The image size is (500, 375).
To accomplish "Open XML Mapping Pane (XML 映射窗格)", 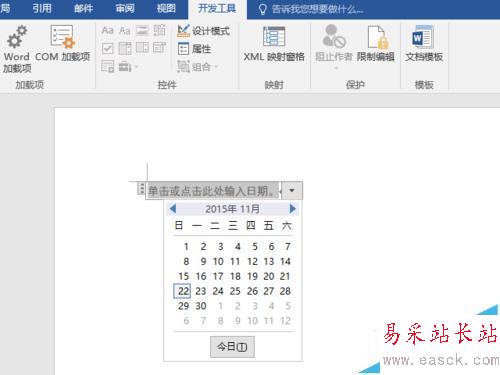I will pos(274,44).
